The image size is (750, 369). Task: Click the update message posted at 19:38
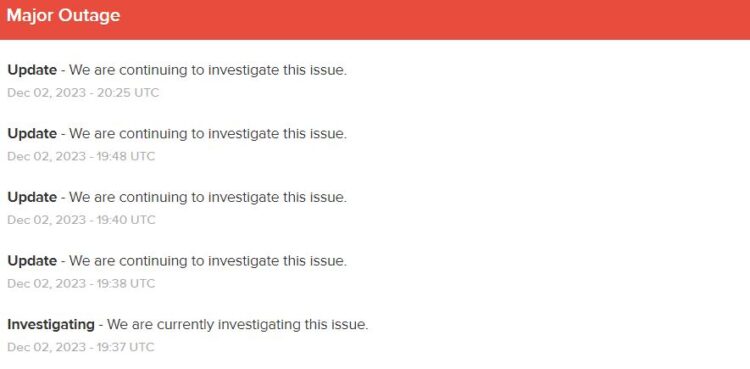[x=208, y=261]
